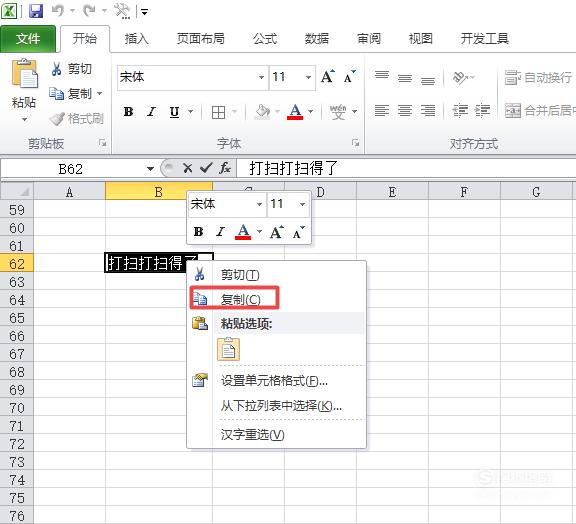Image resolution: width=576 pixels, height=524 pixels.
Task: Open mini toolbar font size dropdown
Action: click(302, 204)
